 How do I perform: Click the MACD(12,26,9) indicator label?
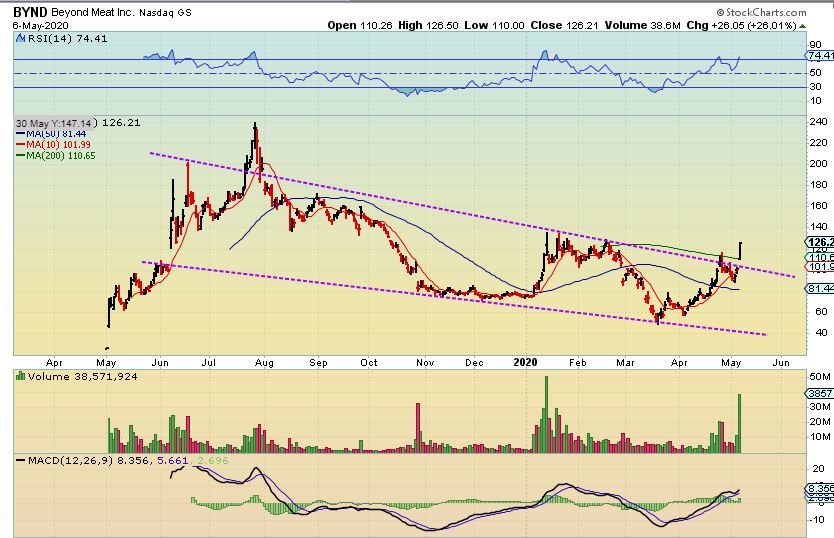coord(67,462)
